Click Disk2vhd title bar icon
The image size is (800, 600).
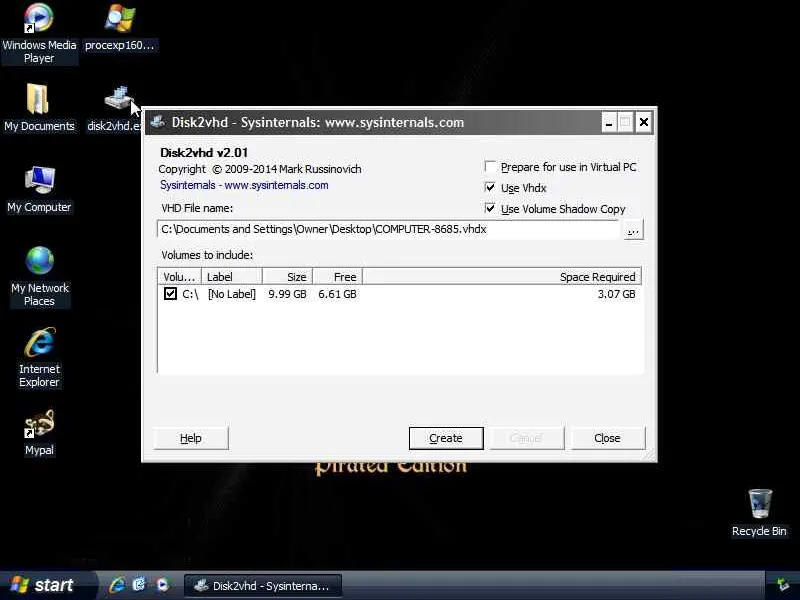[x=158, y=122]
